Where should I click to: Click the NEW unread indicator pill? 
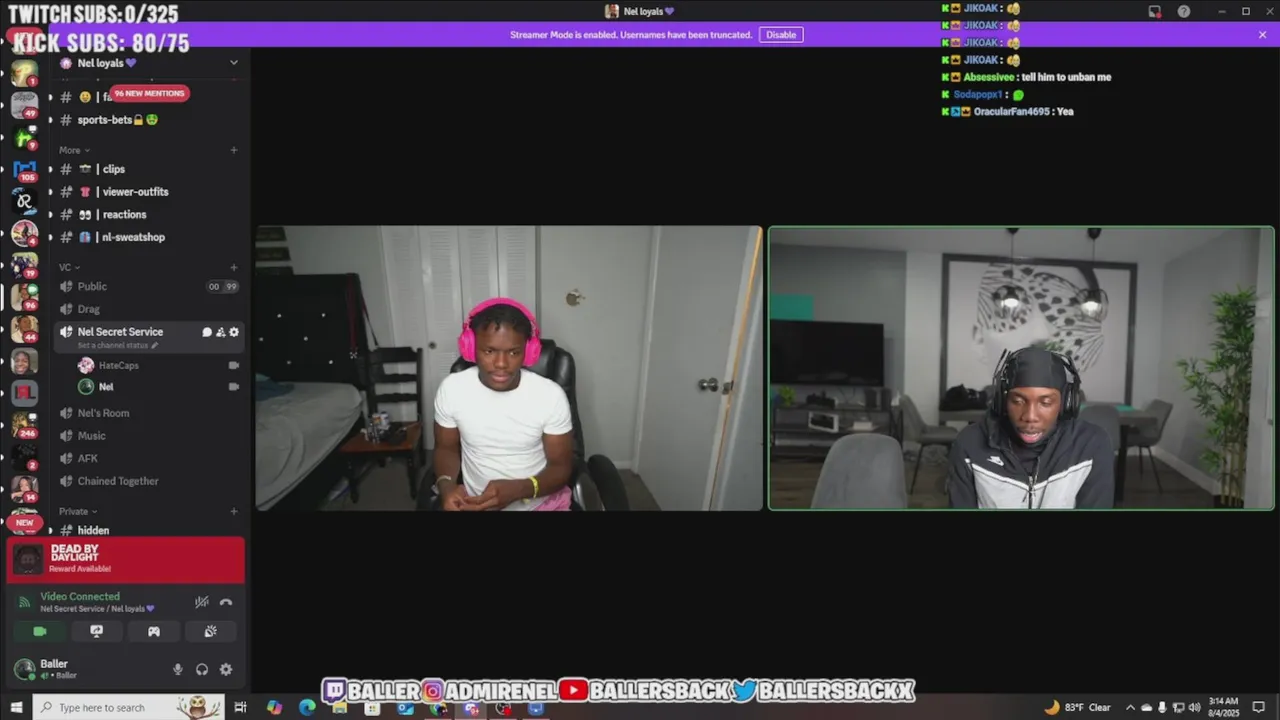tap(24, 523)
